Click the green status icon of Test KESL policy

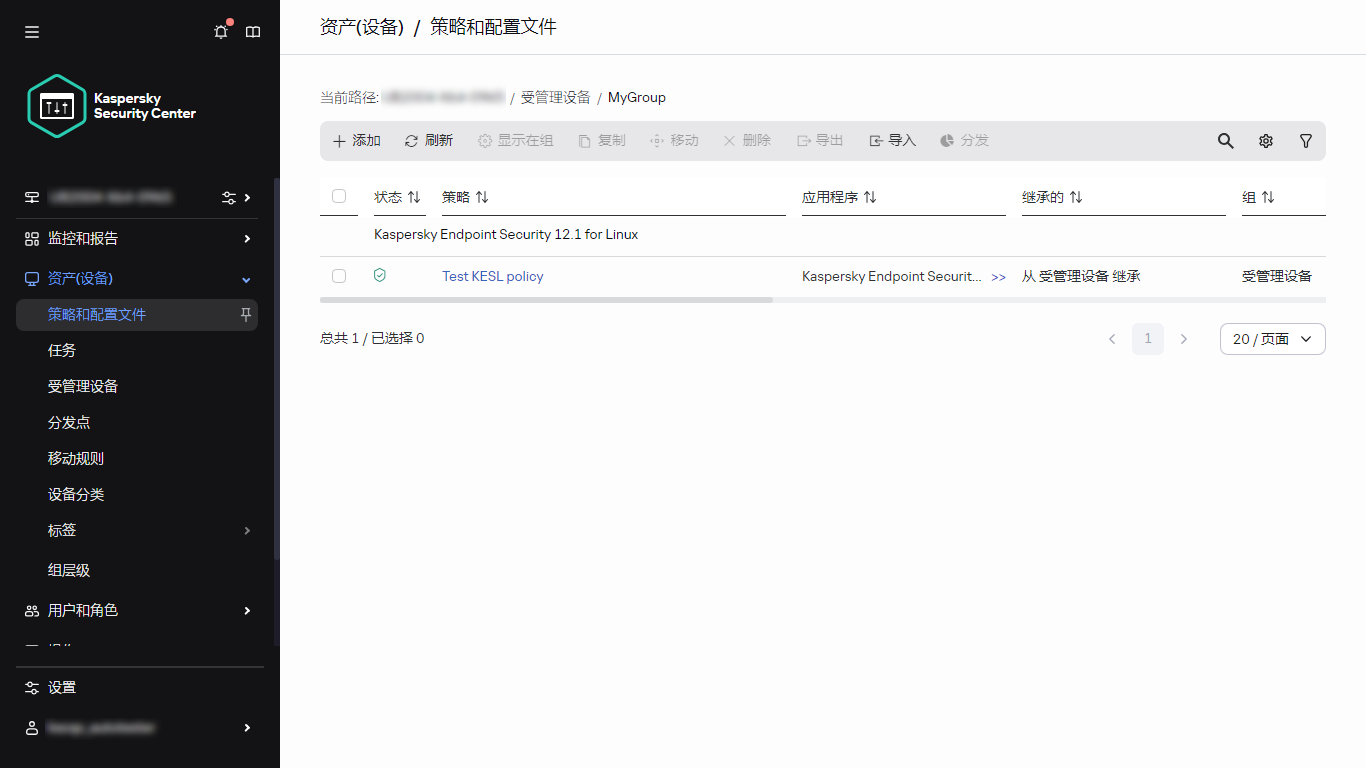(380, 275)
